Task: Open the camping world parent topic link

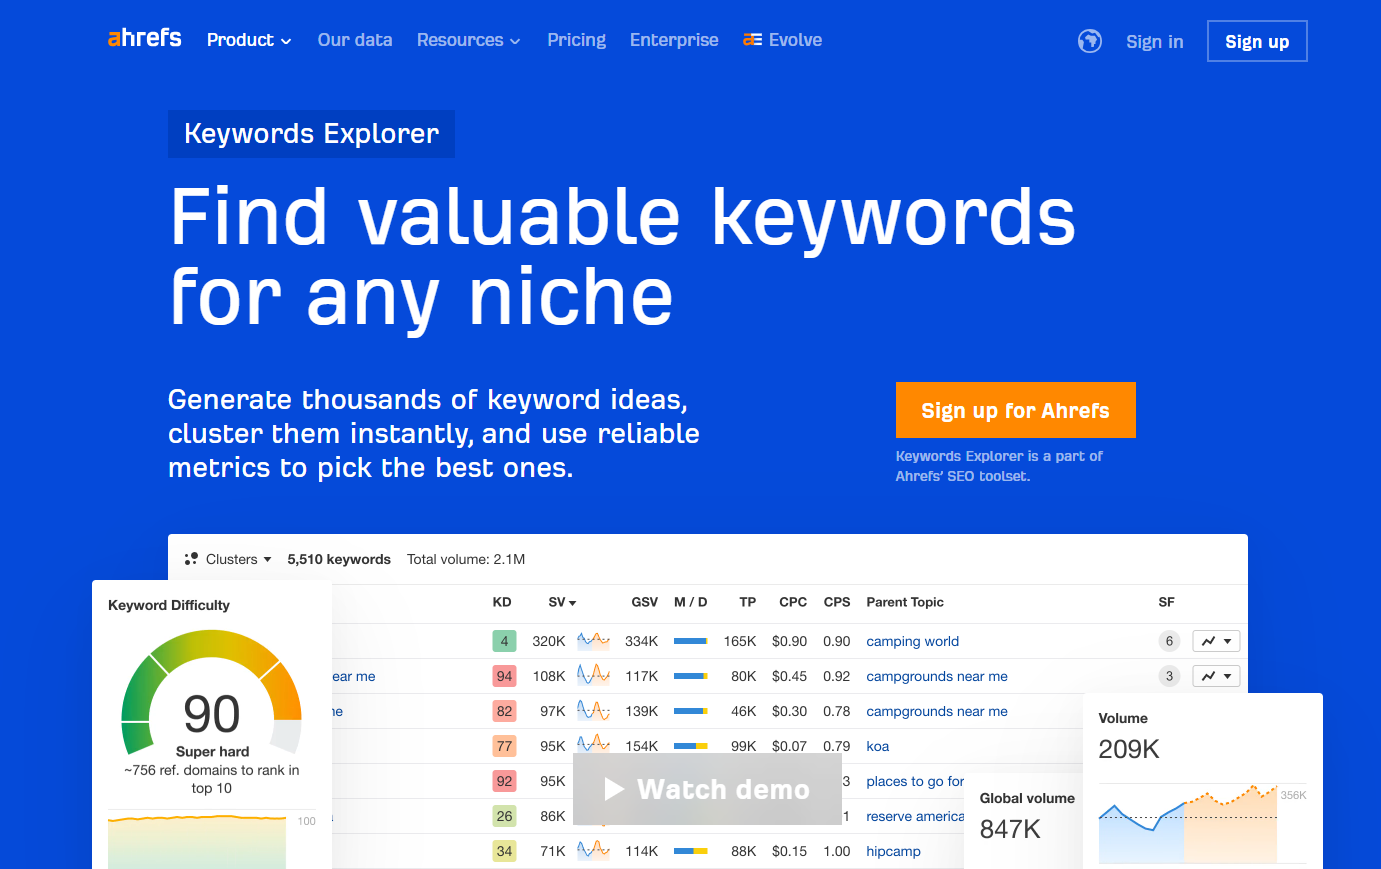Action: 912,641
